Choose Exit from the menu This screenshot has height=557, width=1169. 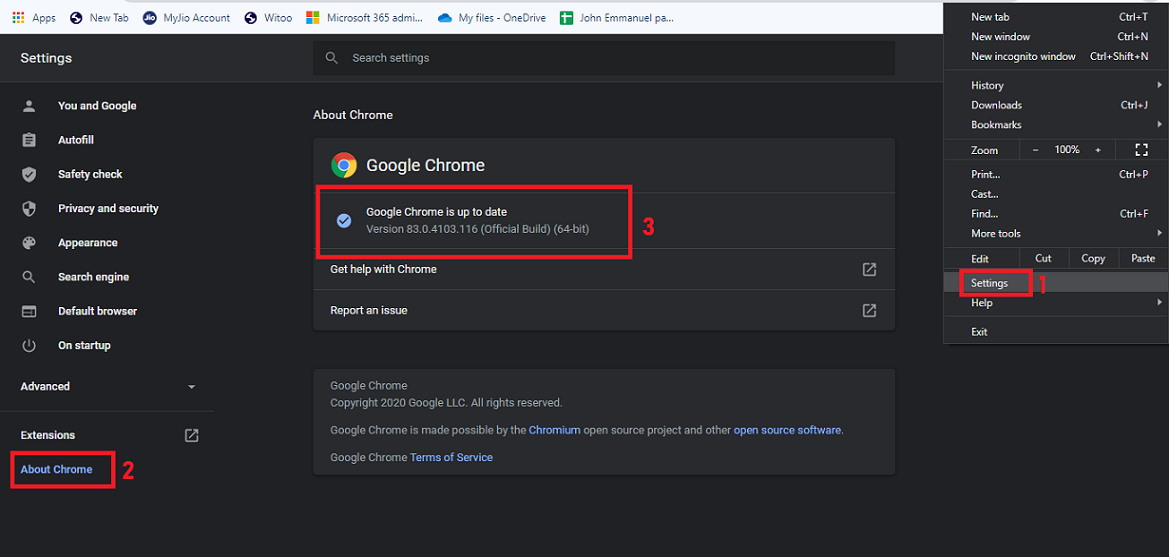coord(1056,332)
